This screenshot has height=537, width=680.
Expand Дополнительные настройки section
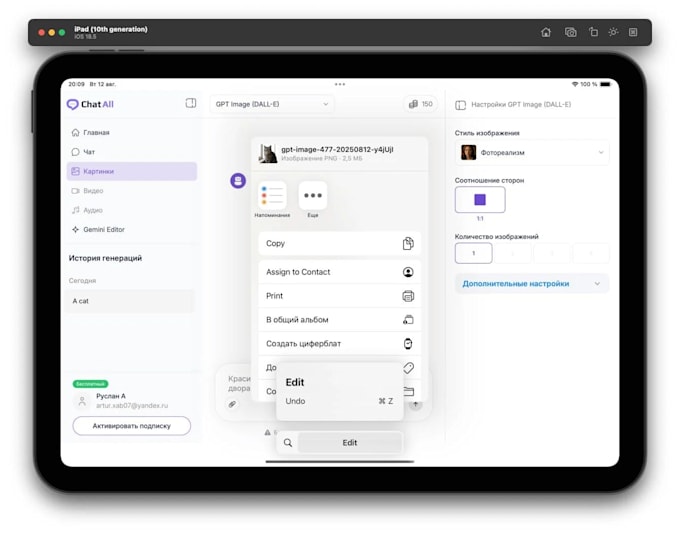(x=532, y=284)
